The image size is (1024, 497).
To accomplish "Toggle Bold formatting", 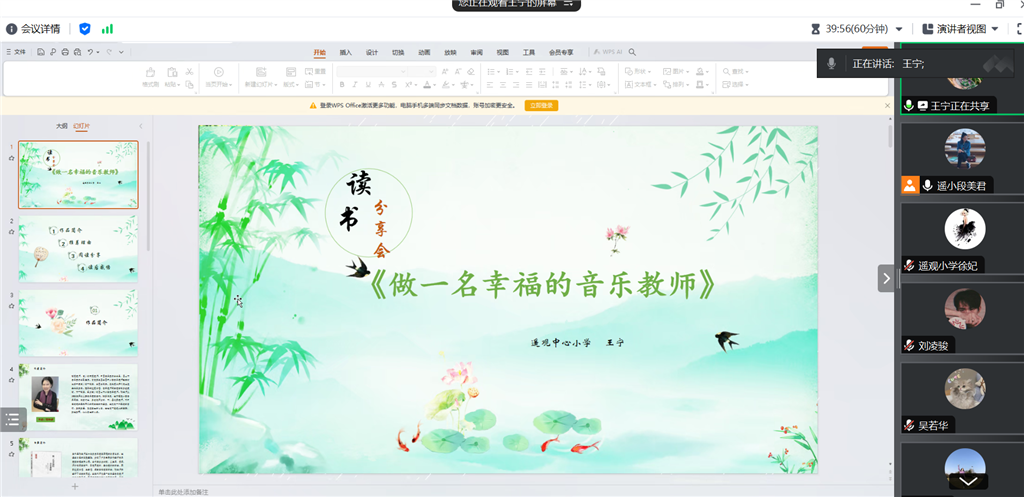I will coord(342,85).
